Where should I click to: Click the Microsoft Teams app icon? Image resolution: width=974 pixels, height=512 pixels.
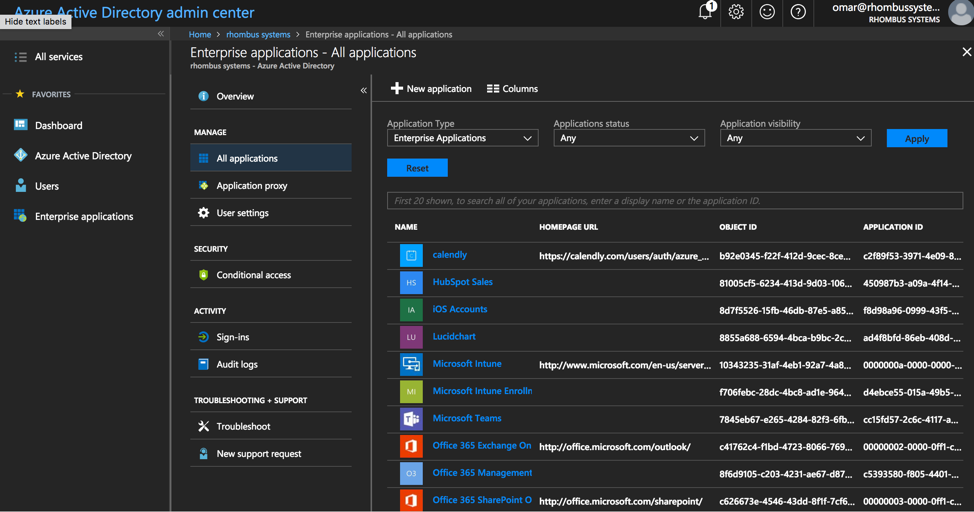click(x=411, y=419)
